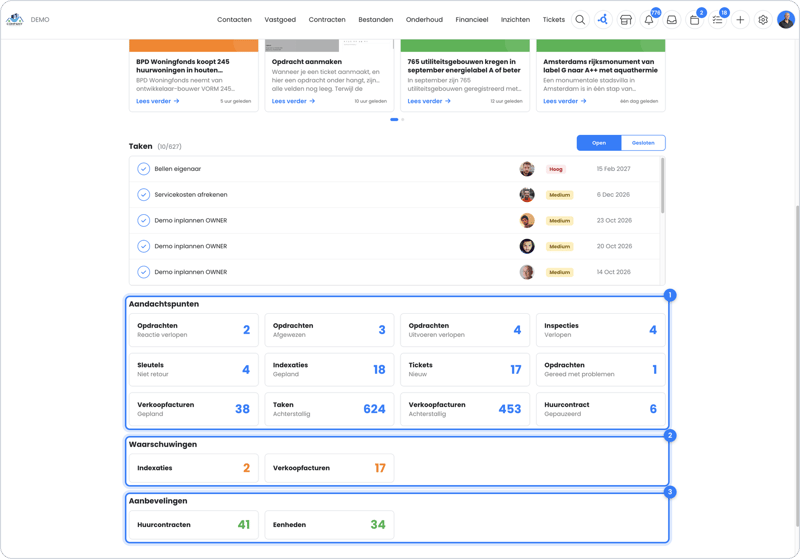Viewport: 800px width, 559px height.
Task: Open the task list icon with badge 18
Action: (x=717, y=20)
